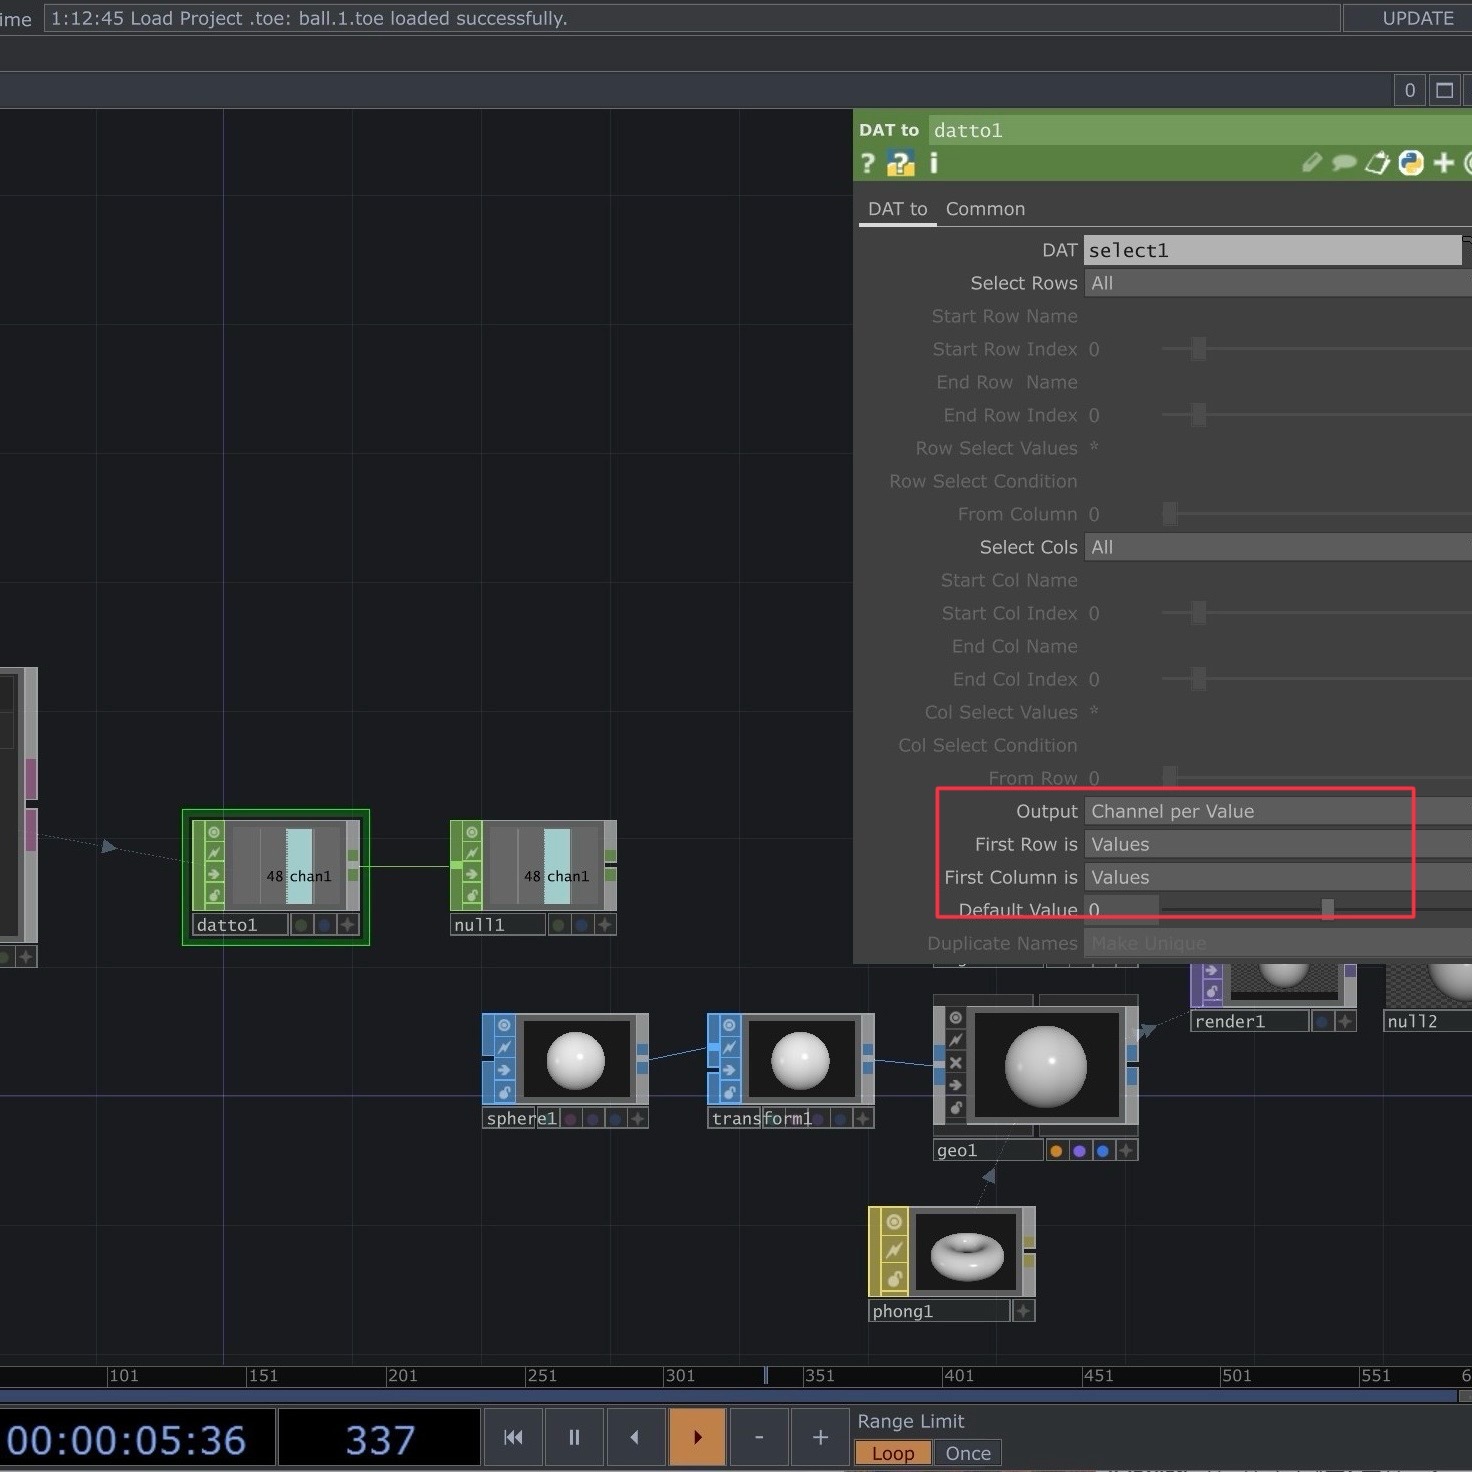Screen dimensions: 1472x1472
Task: Set Range Limit to Once
Action: pyautogui.click(x=968, y=1453)
